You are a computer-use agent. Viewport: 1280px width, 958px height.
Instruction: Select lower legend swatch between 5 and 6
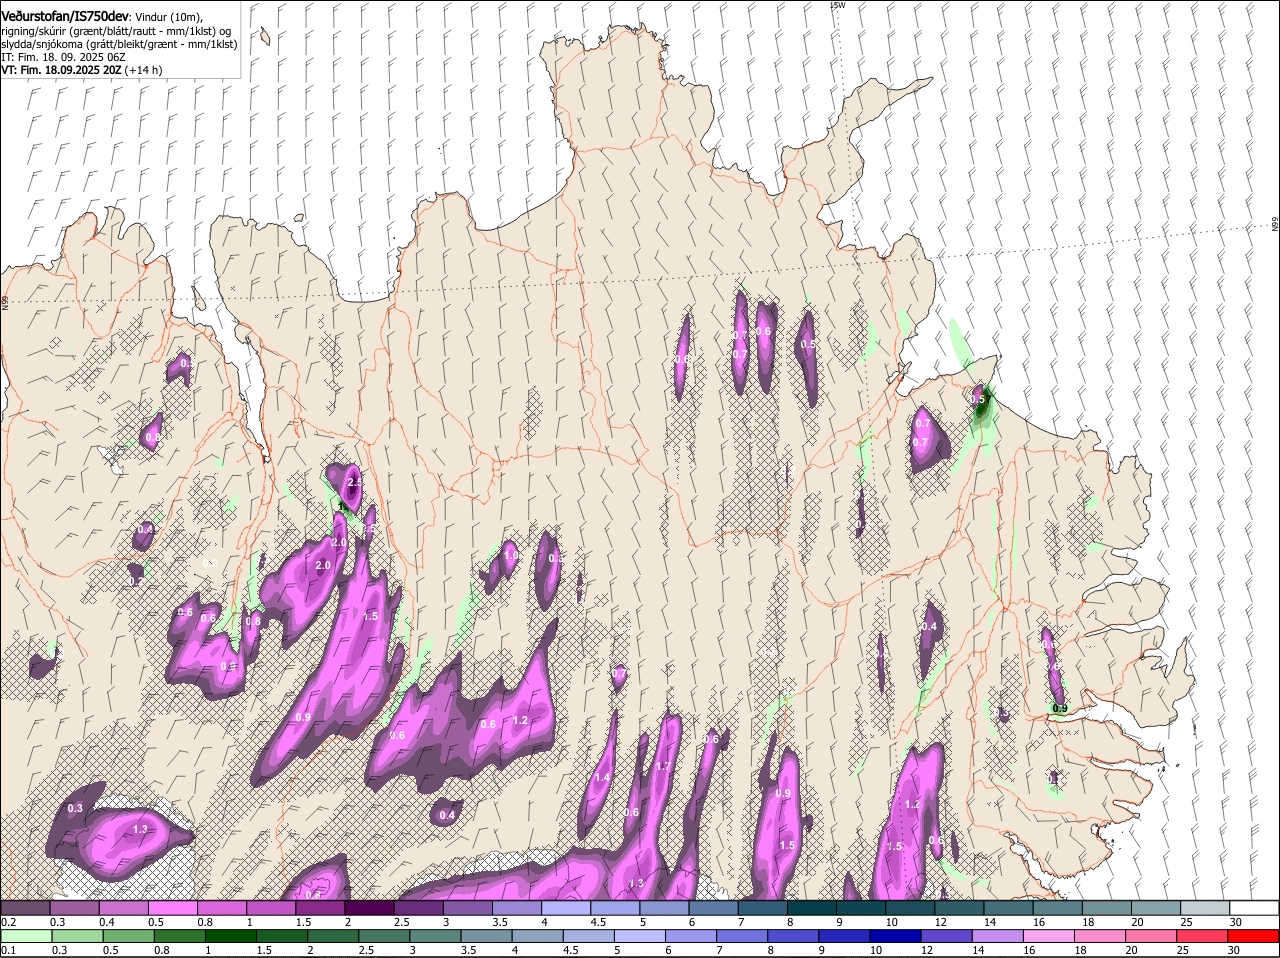tap(638, 936)
